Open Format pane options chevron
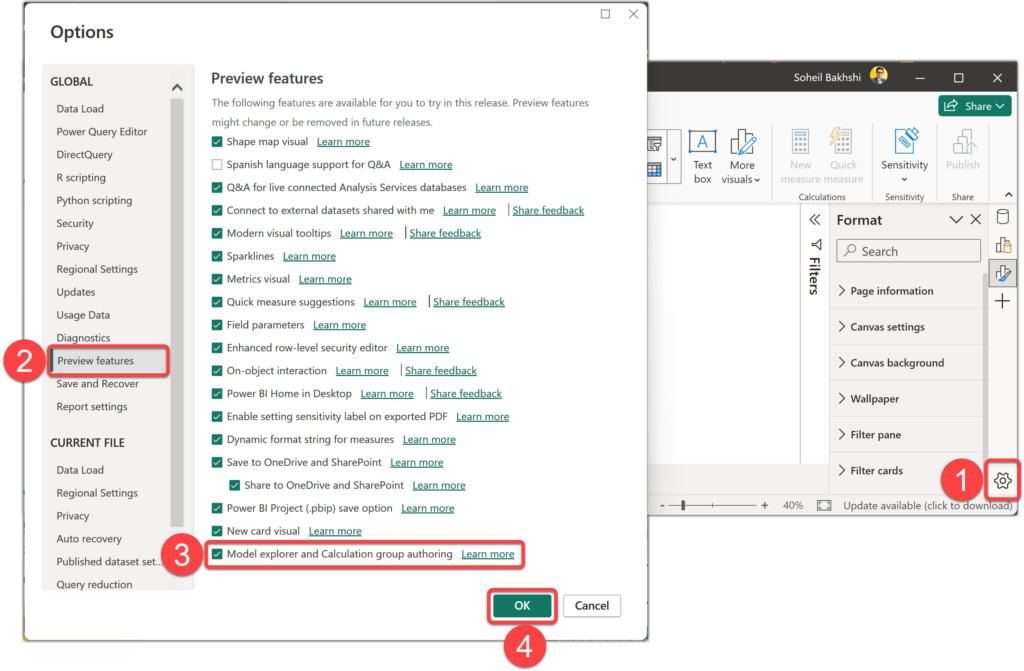 956,220
